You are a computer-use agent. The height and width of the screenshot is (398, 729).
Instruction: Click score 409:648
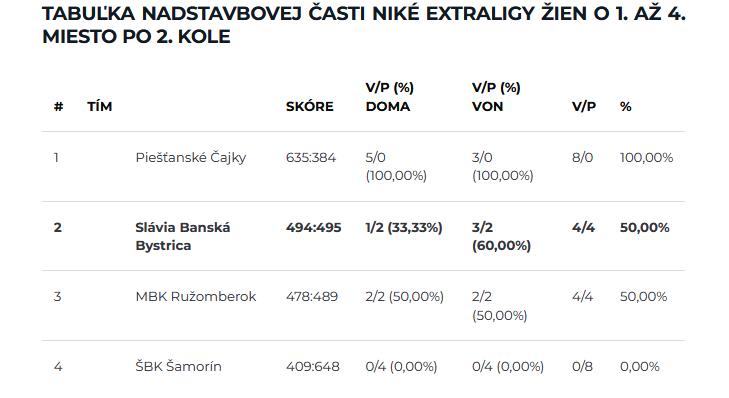tap(313, 366)
